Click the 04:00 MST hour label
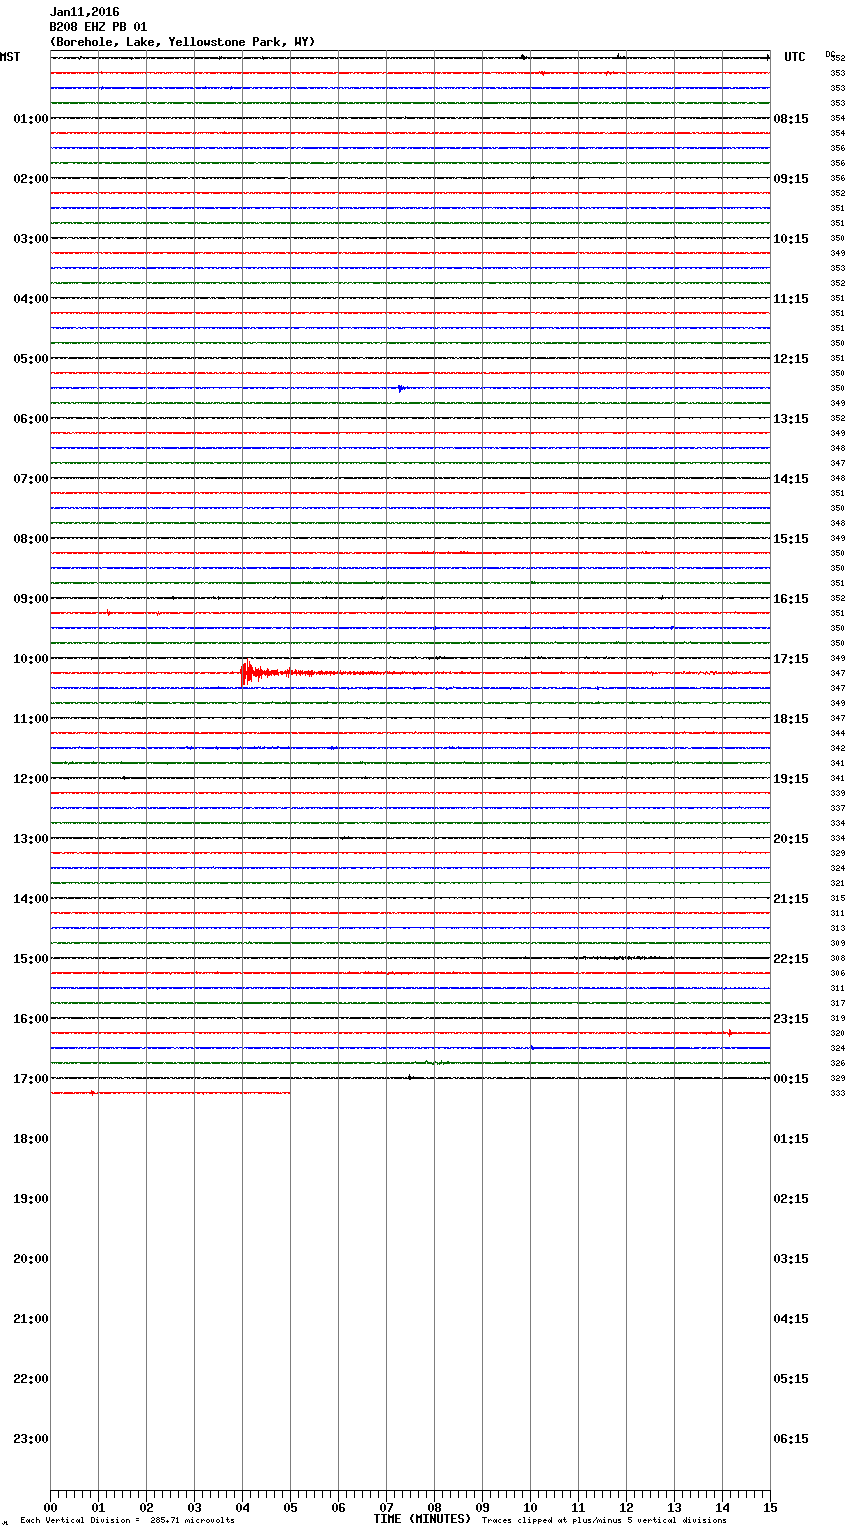Viewport: 850px width, 1534px height. (x=31, y=299)
